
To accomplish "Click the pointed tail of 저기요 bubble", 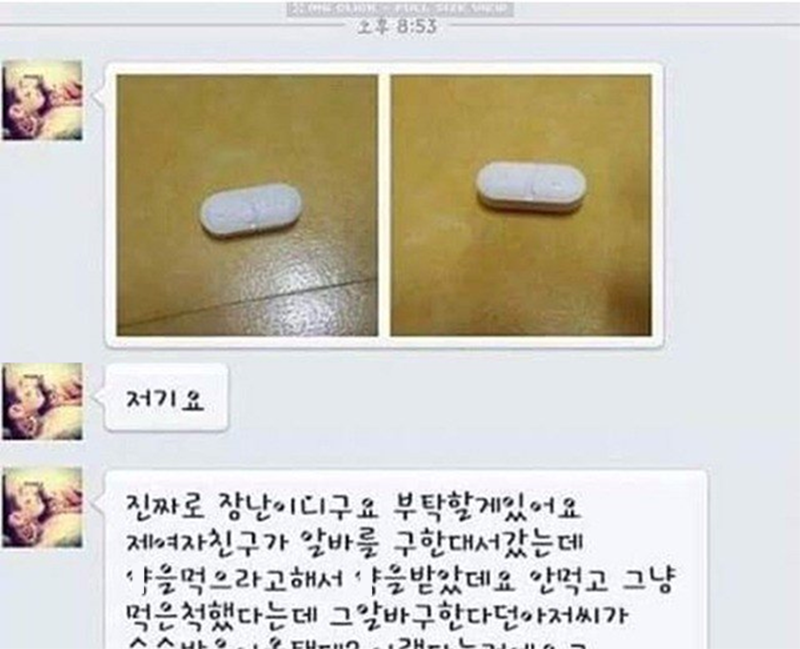I will (x=100, y=398).
